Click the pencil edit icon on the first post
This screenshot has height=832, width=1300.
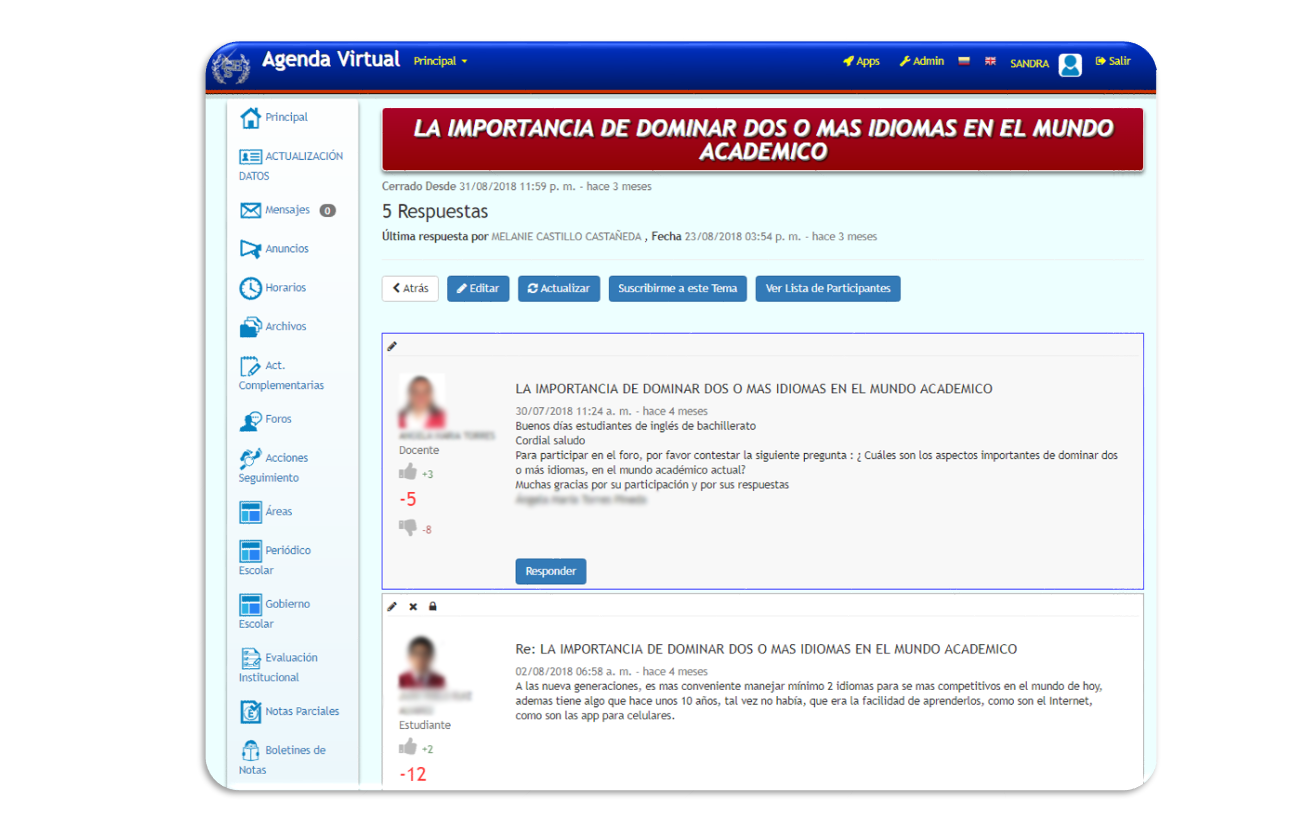(x=392, y=346)
